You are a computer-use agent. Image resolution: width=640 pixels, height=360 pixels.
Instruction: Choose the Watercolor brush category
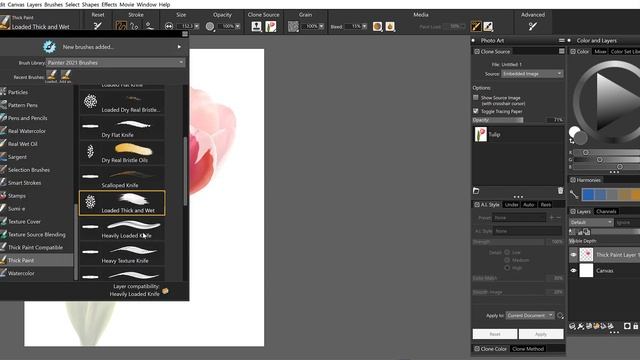point(37,273)
